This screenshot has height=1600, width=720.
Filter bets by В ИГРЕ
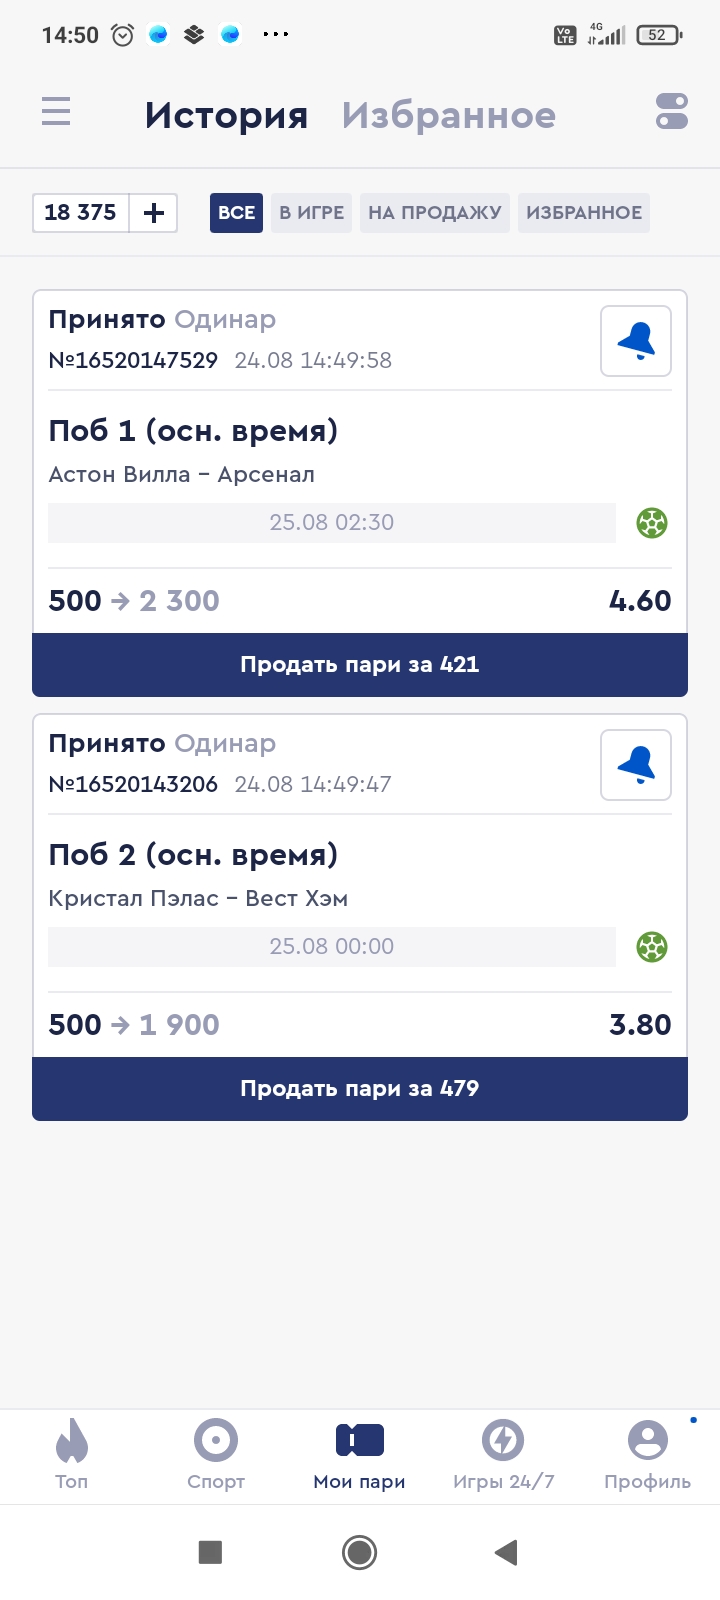tap(311, 213)
